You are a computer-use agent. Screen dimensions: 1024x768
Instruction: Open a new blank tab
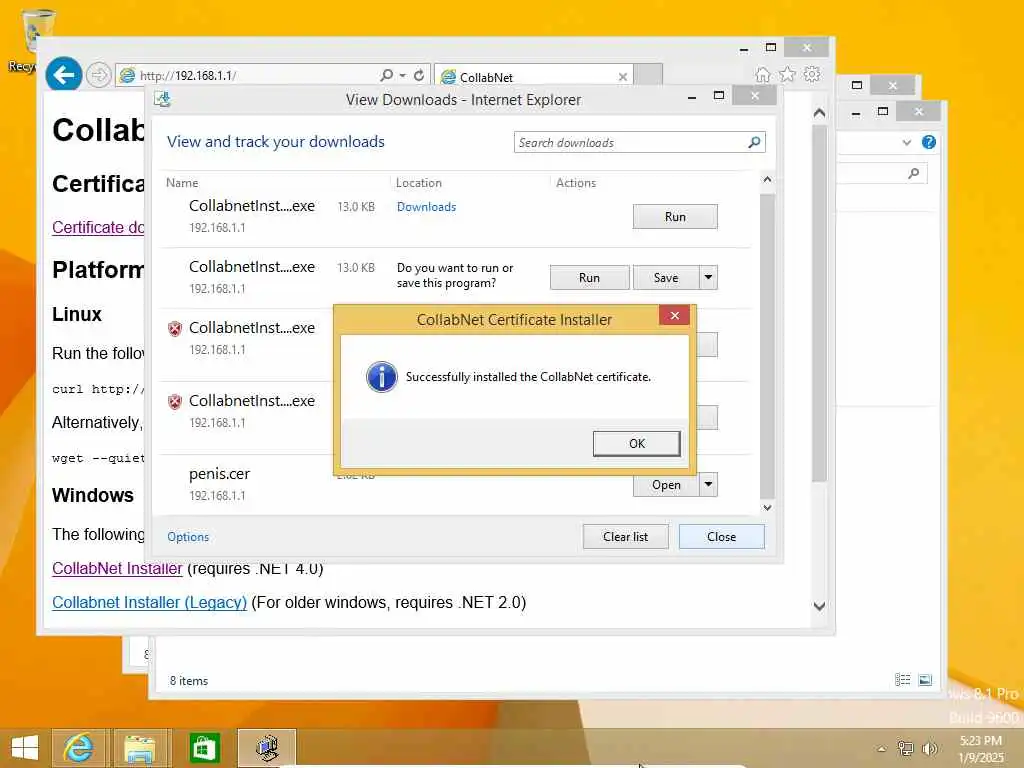648,75
